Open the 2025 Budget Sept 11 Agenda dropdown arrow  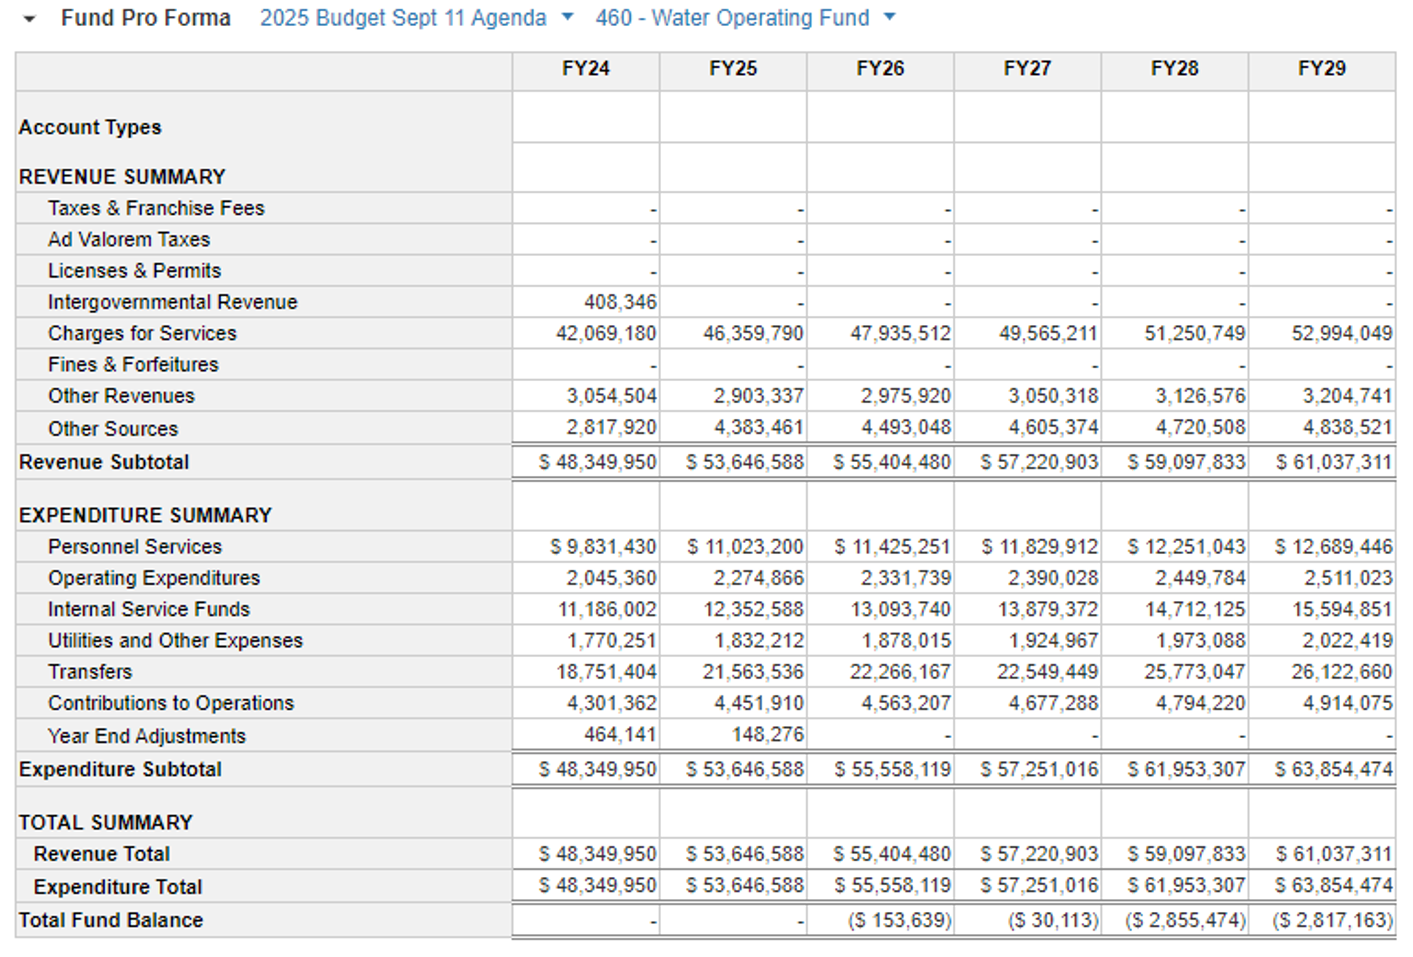568,17
